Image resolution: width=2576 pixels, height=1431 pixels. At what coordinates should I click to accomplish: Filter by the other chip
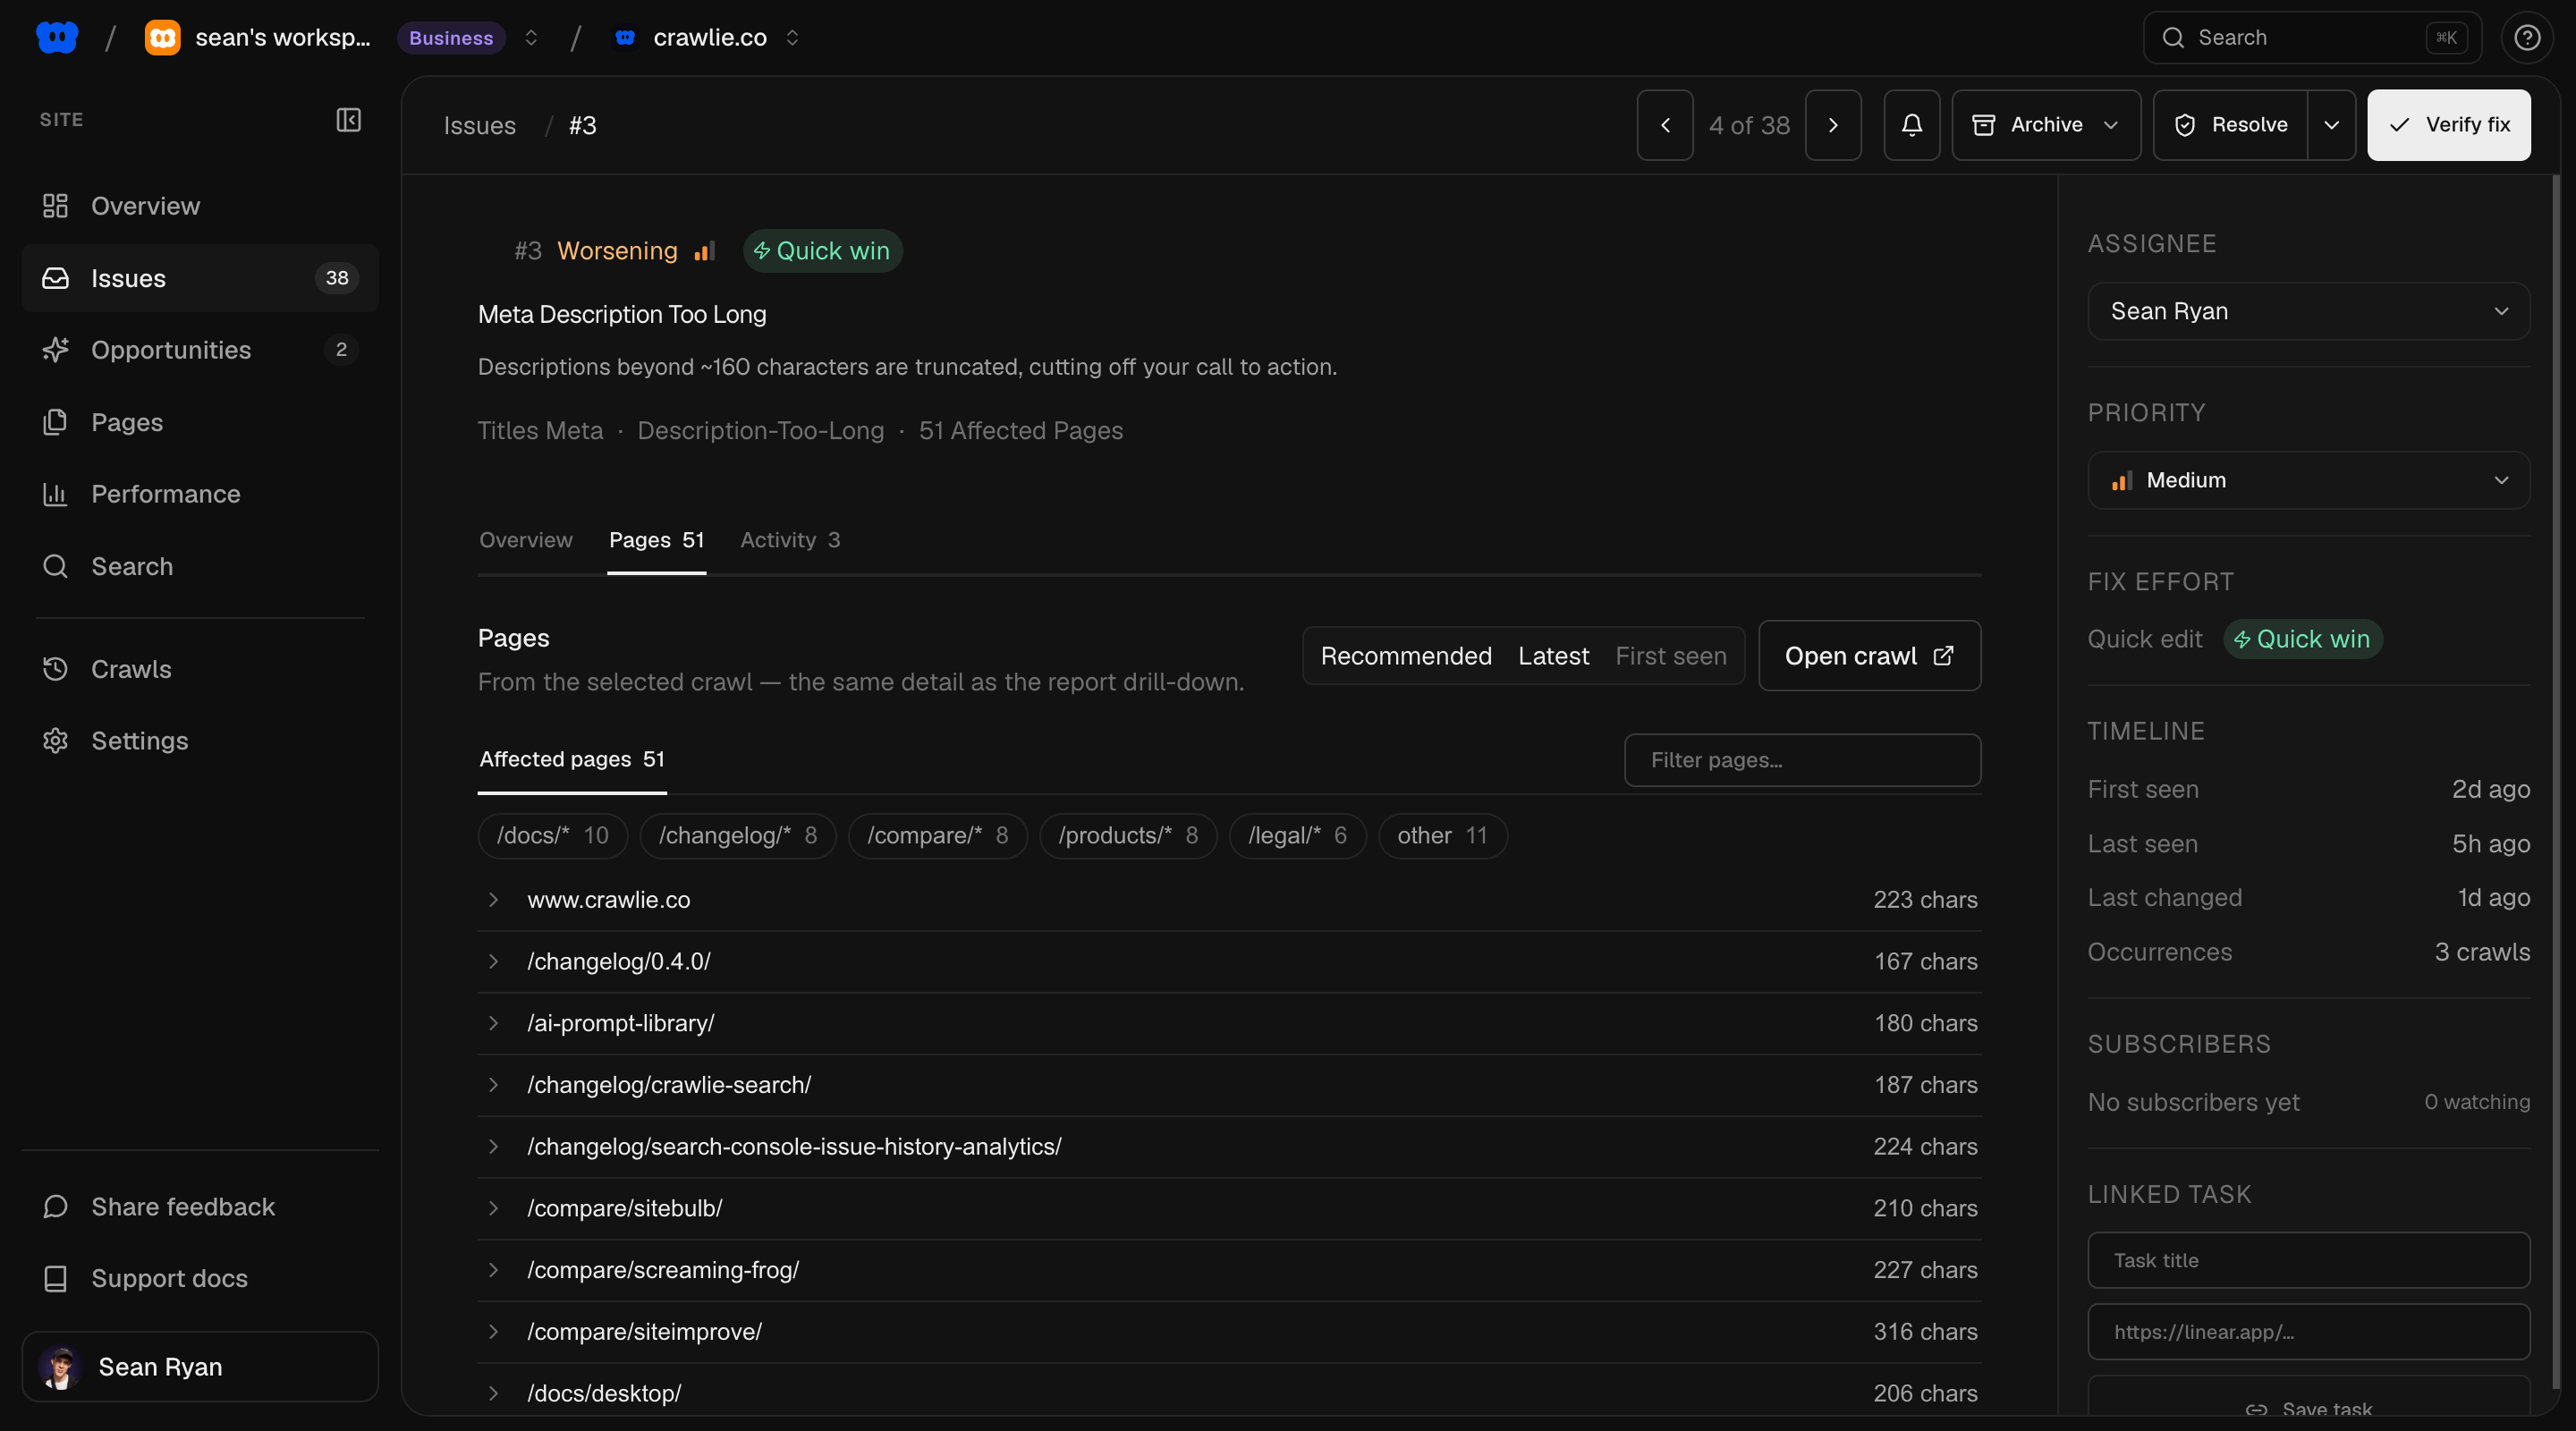1442,836
